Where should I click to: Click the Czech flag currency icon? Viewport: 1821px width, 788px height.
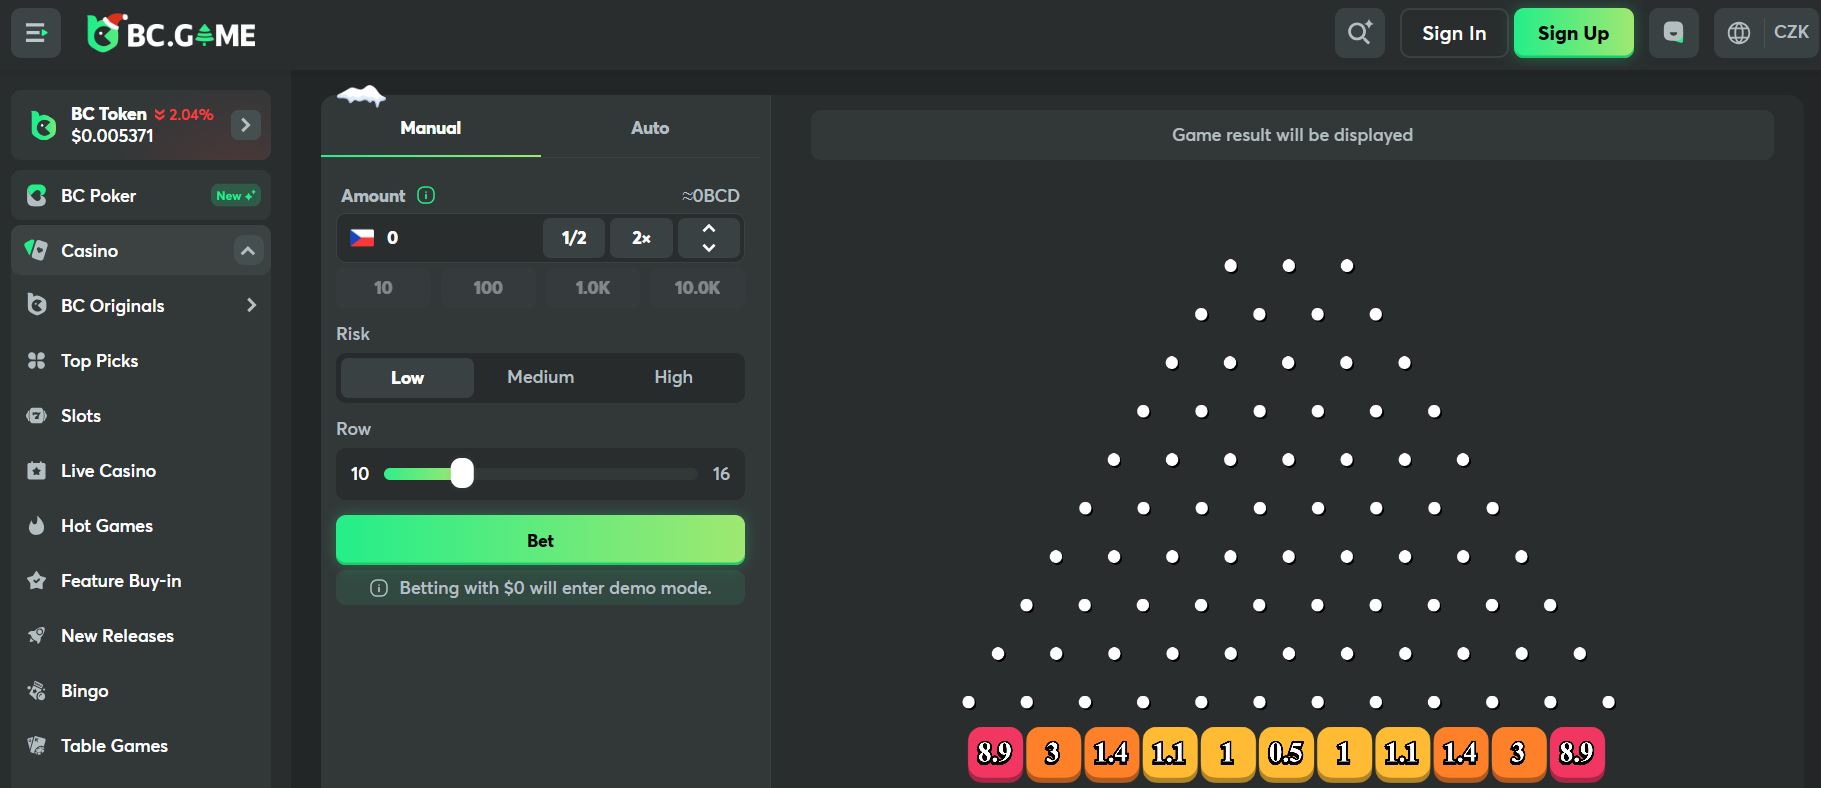[x=362, y=238]
